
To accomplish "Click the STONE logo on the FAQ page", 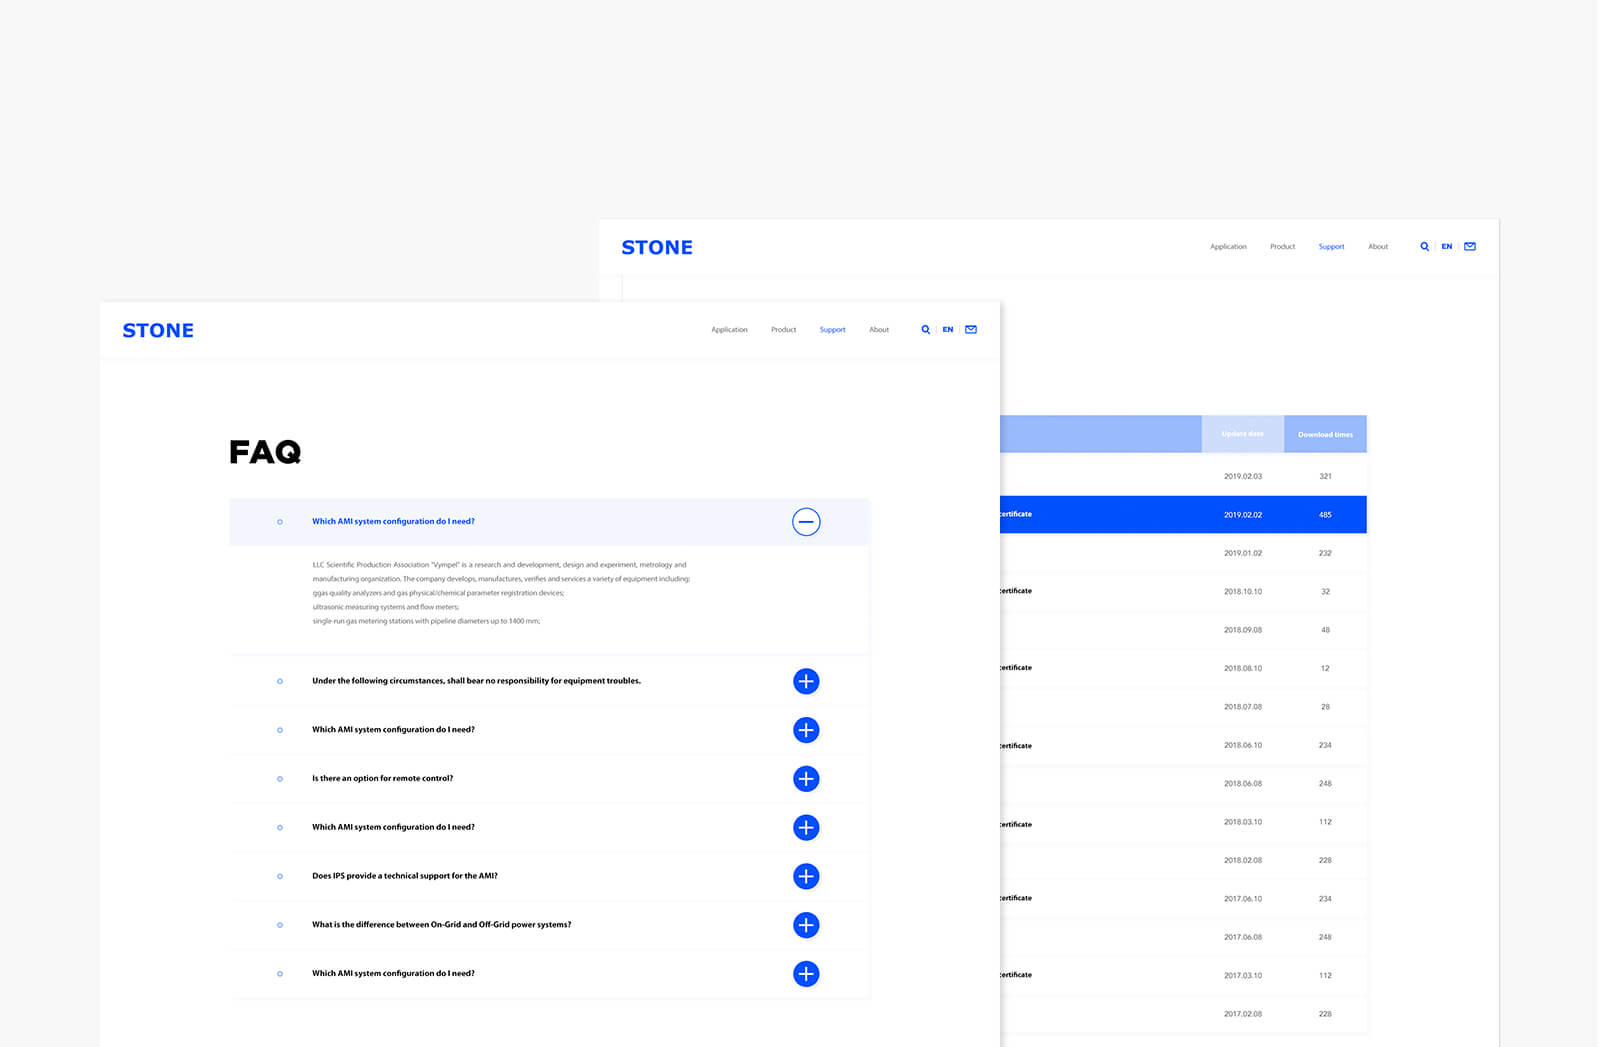I will tap(158, 331).
